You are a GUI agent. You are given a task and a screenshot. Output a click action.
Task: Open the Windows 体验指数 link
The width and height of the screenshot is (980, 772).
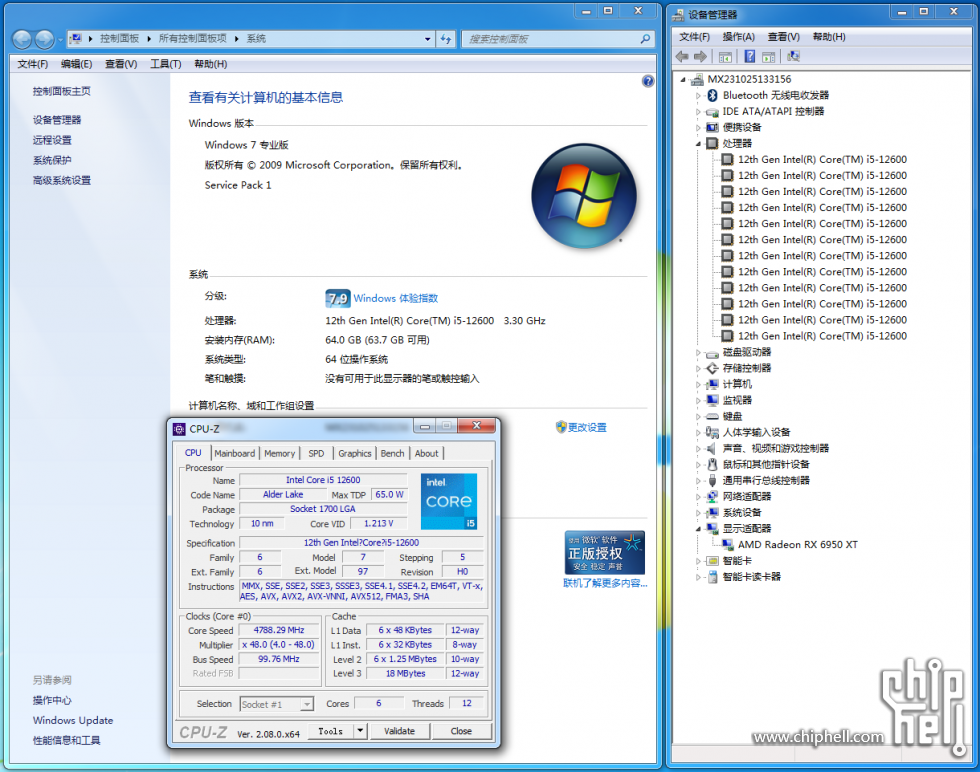[396, 298]
